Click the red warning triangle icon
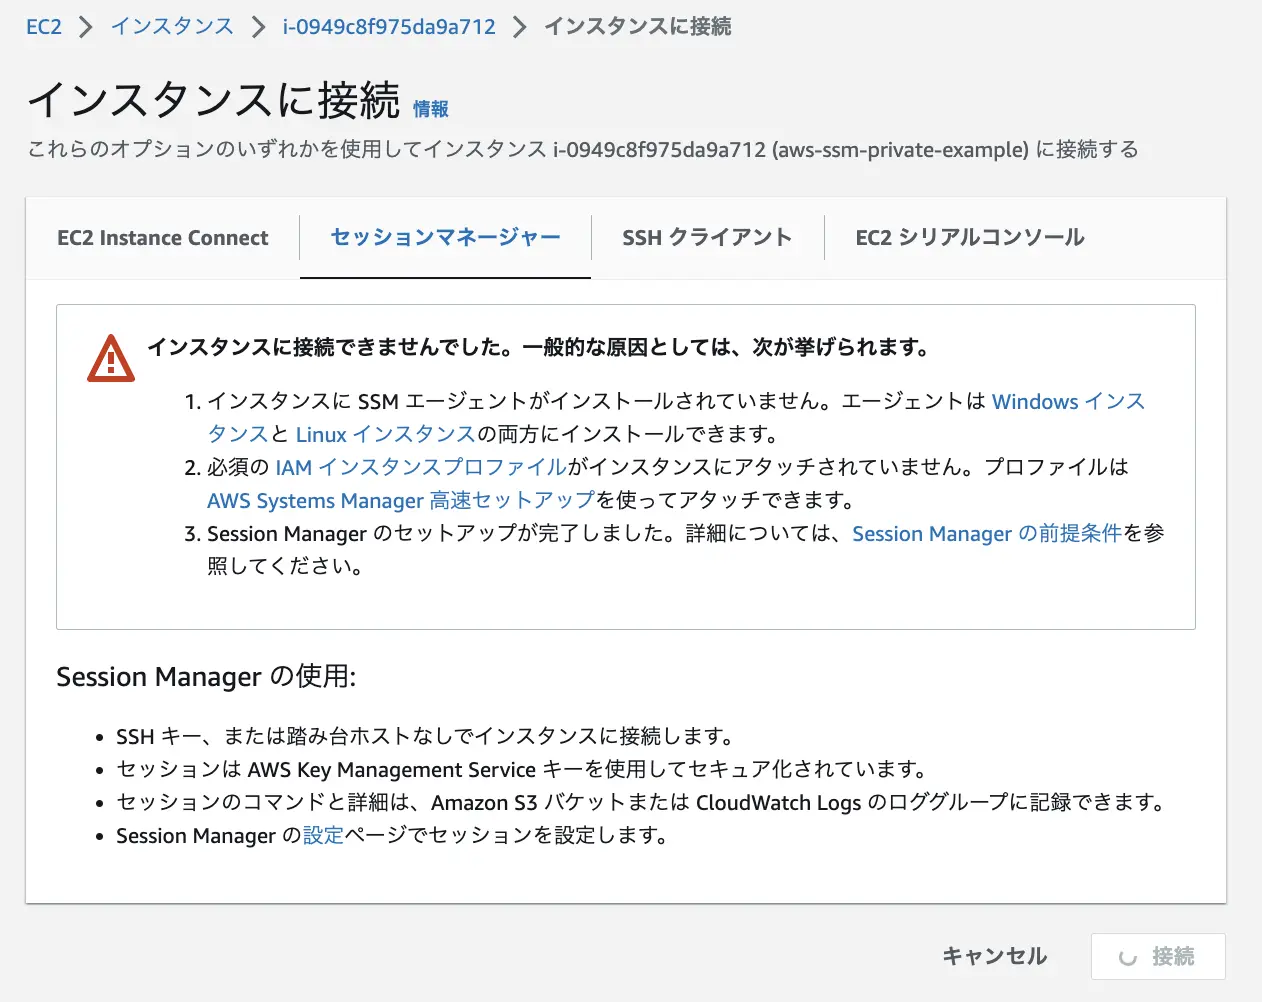The height and width of the screenshot is (1002, 1262). click(x=111, y=359)
